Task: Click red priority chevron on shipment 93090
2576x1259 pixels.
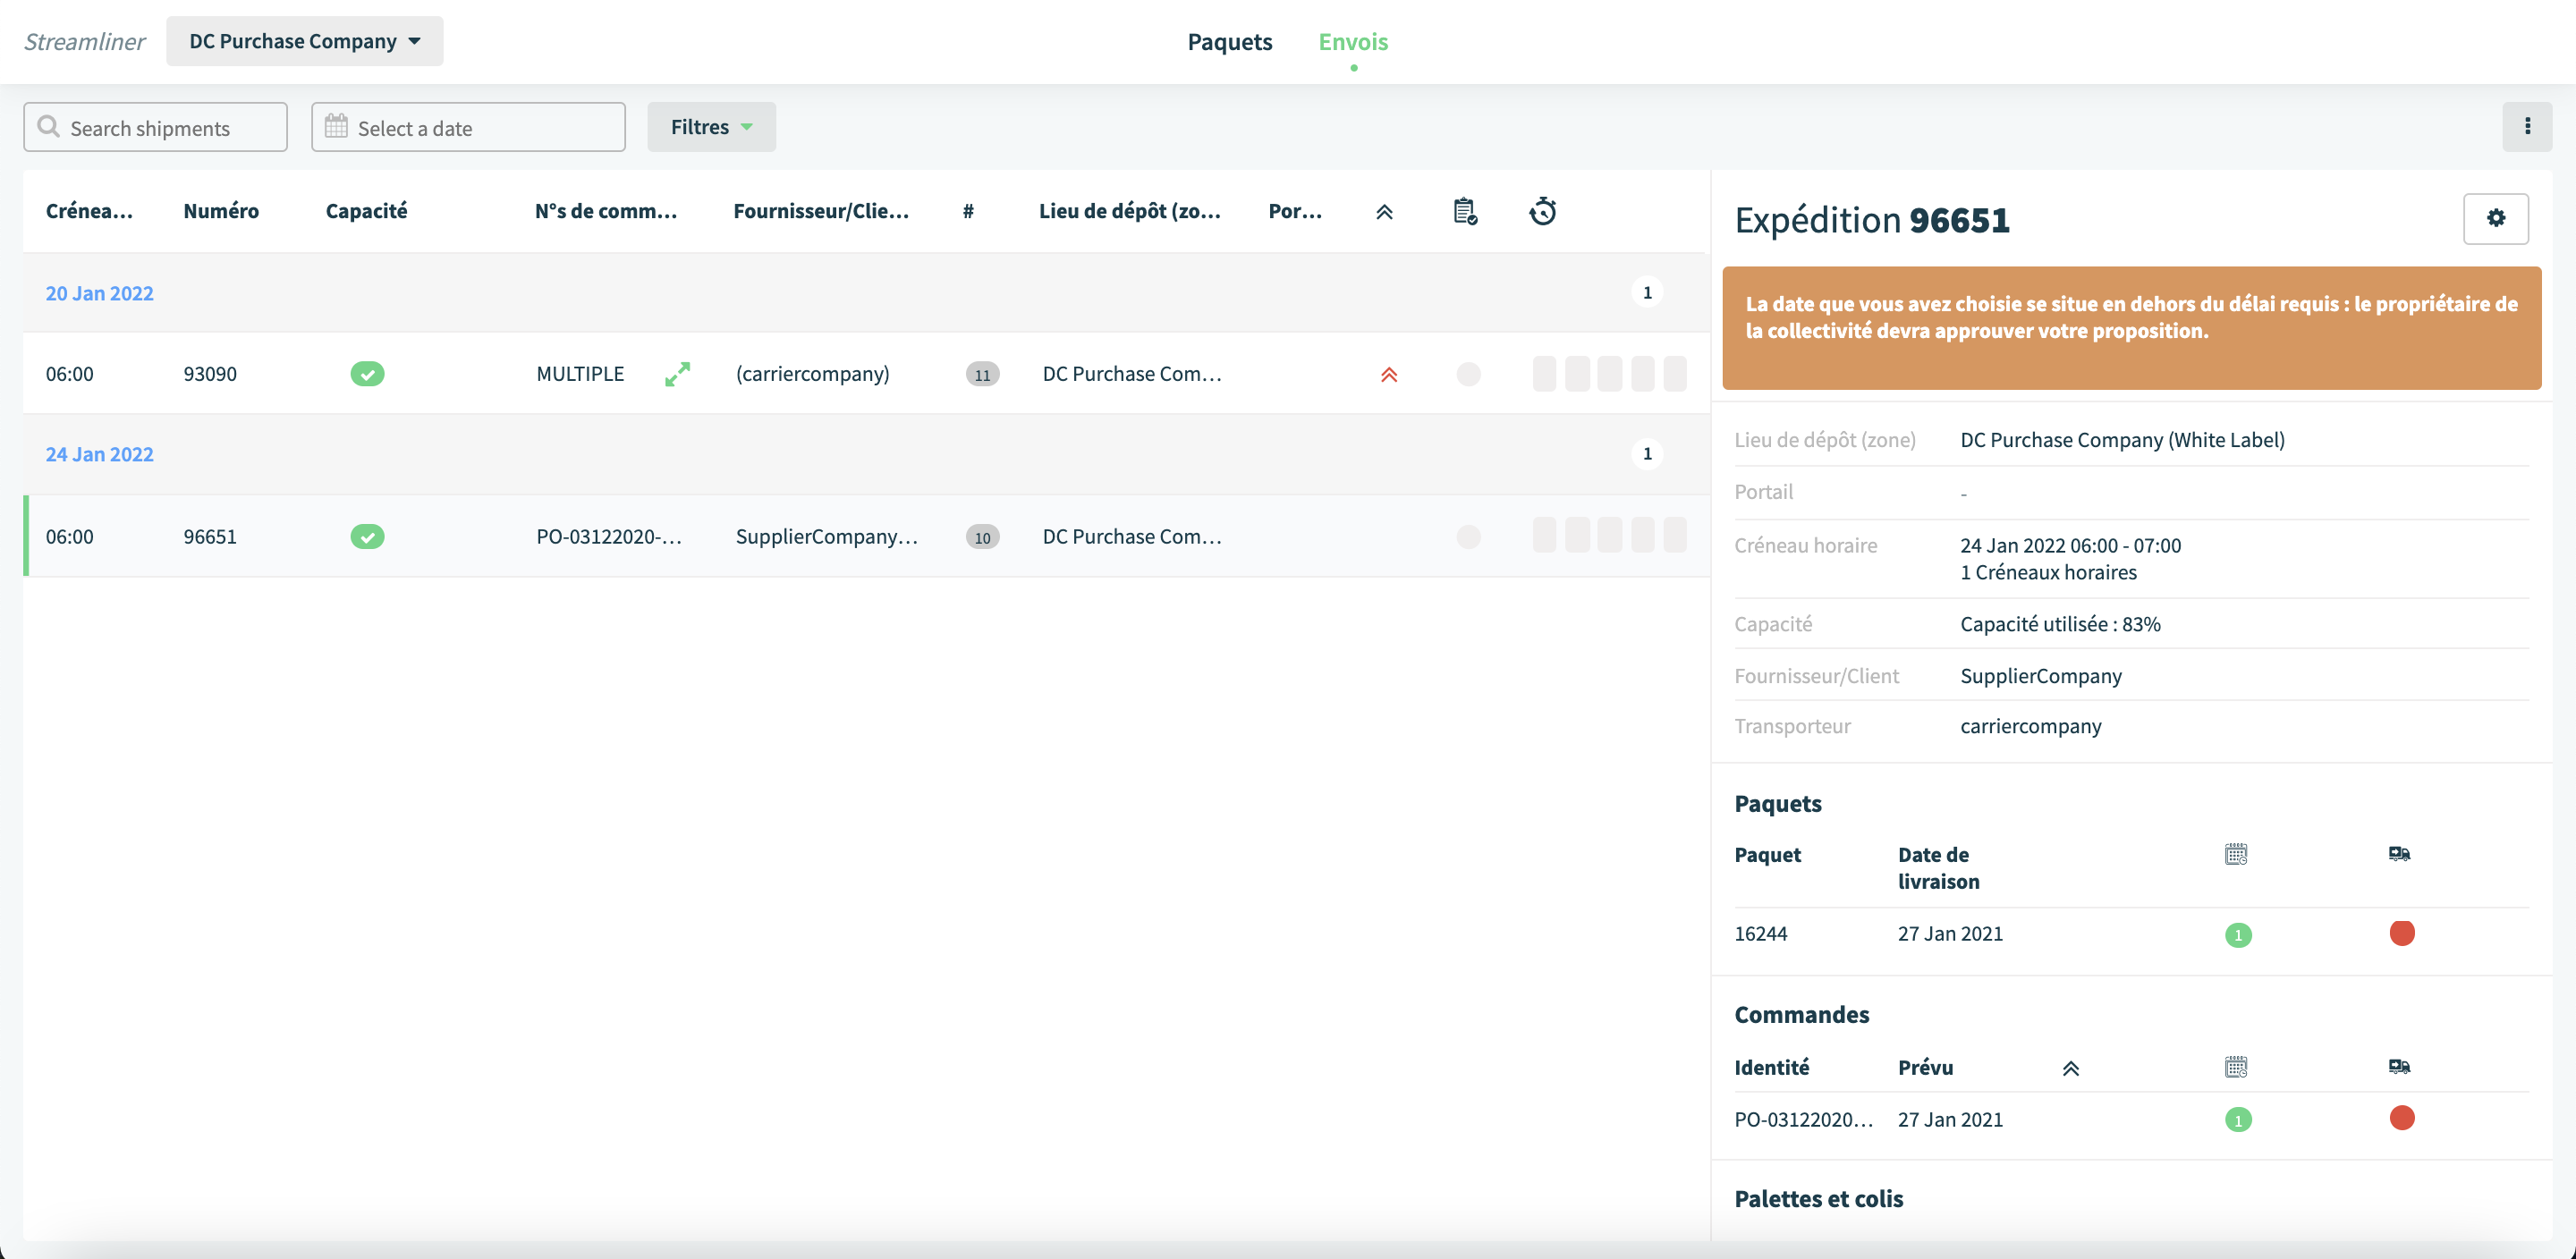Action: tap(1389, 375)
